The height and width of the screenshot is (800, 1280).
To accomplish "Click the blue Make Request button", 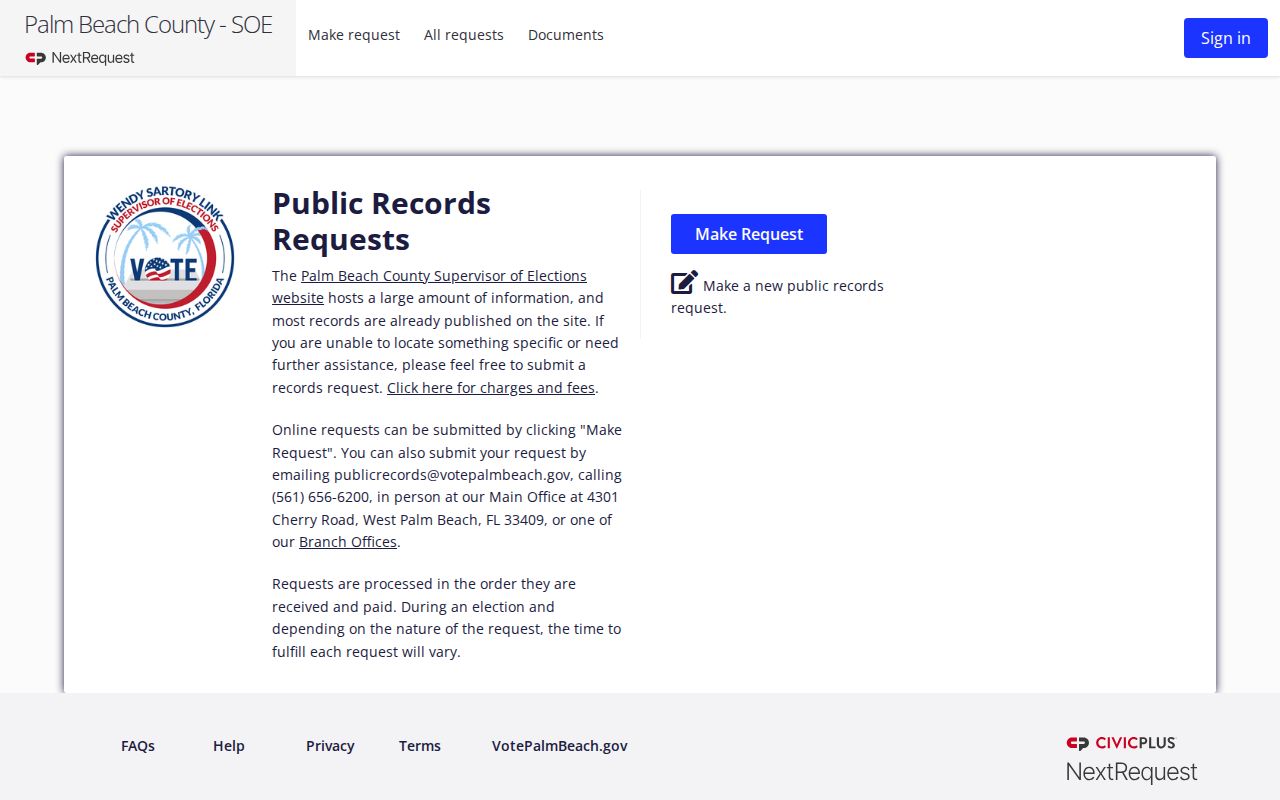I will coord(749,234).
